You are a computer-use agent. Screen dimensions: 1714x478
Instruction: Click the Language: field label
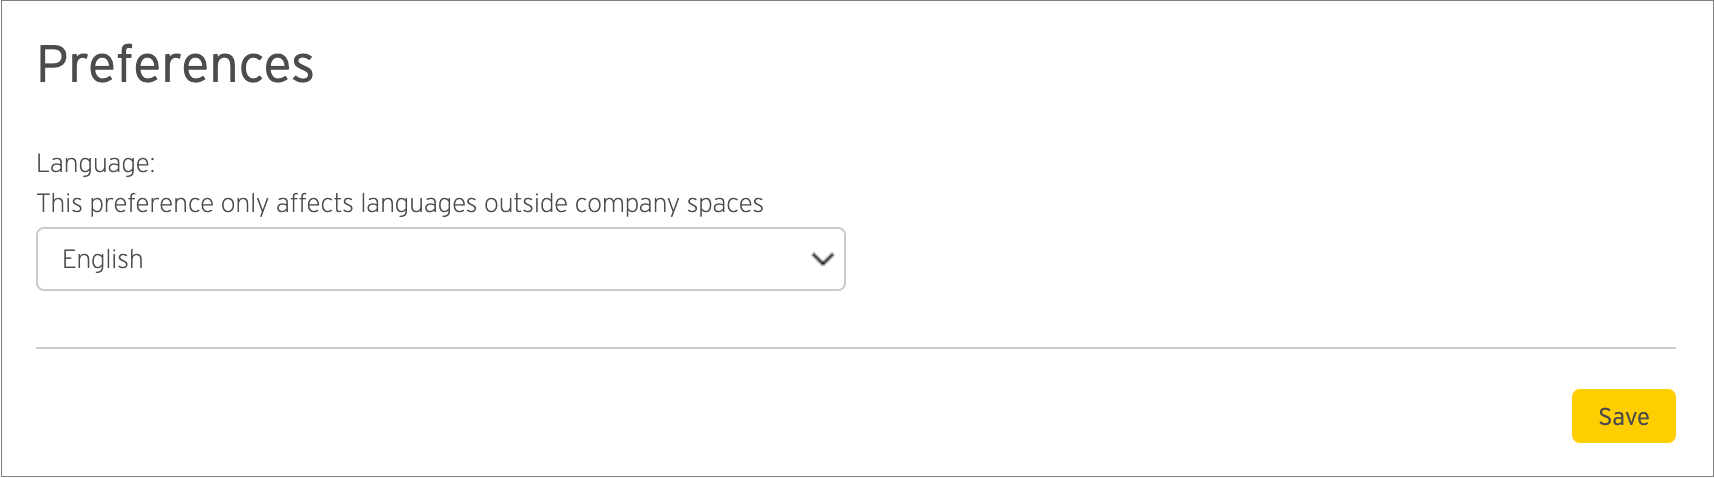(x=96, y=164)
